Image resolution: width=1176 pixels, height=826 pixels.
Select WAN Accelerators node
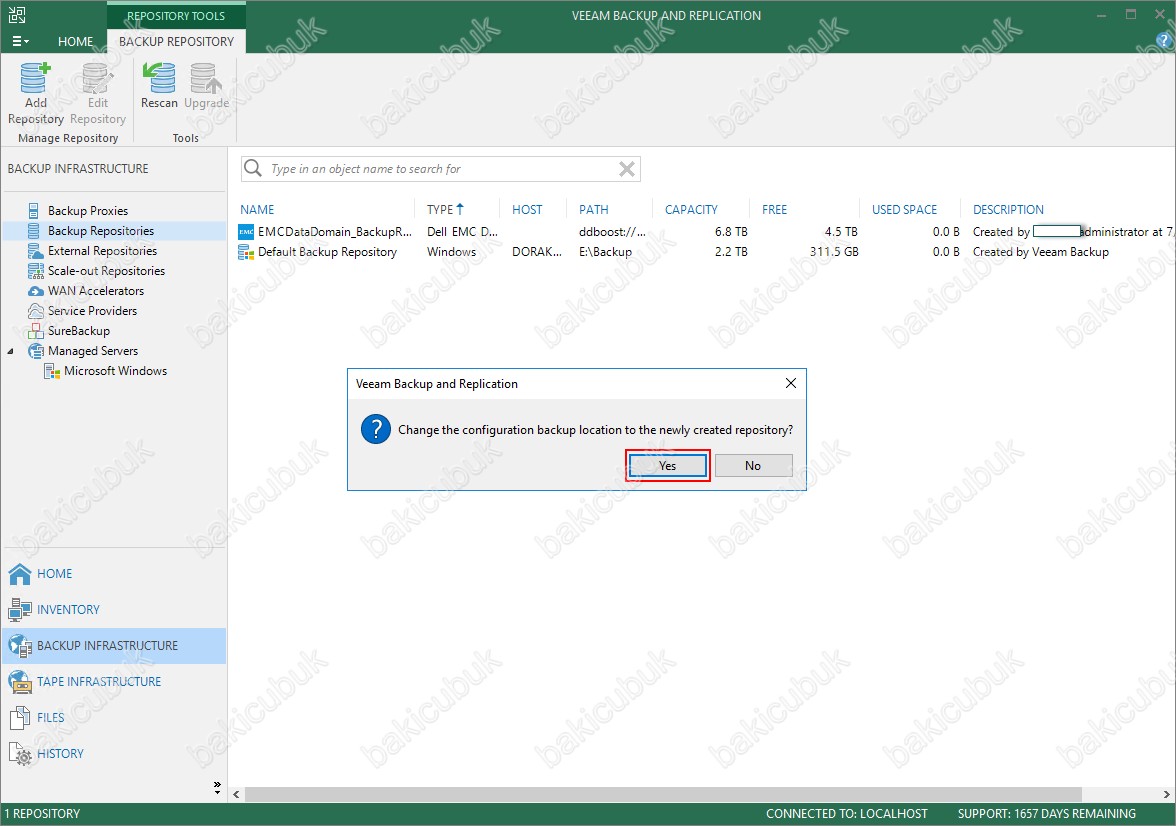point(96,291)
